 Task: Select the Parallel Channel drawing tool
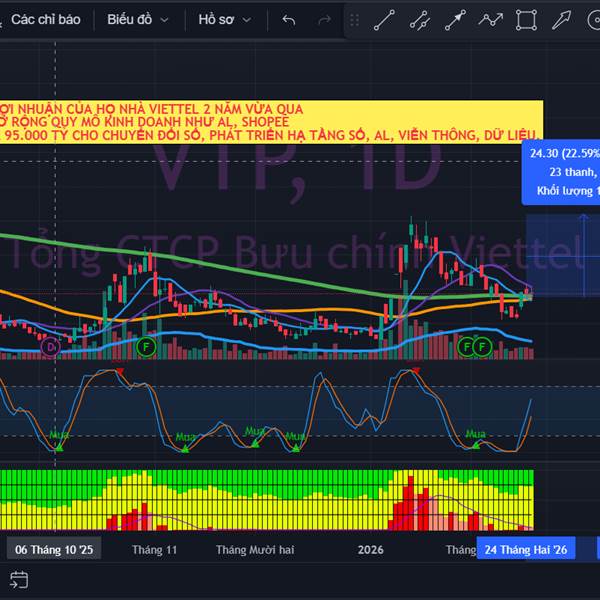pyautogui.click(x=419, y=20)
